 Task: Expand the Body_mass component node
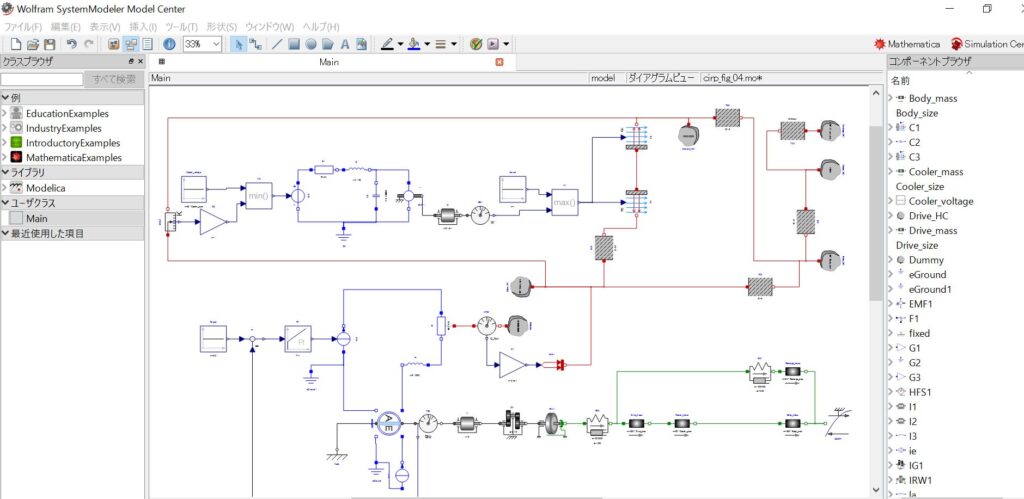[890, 98]
